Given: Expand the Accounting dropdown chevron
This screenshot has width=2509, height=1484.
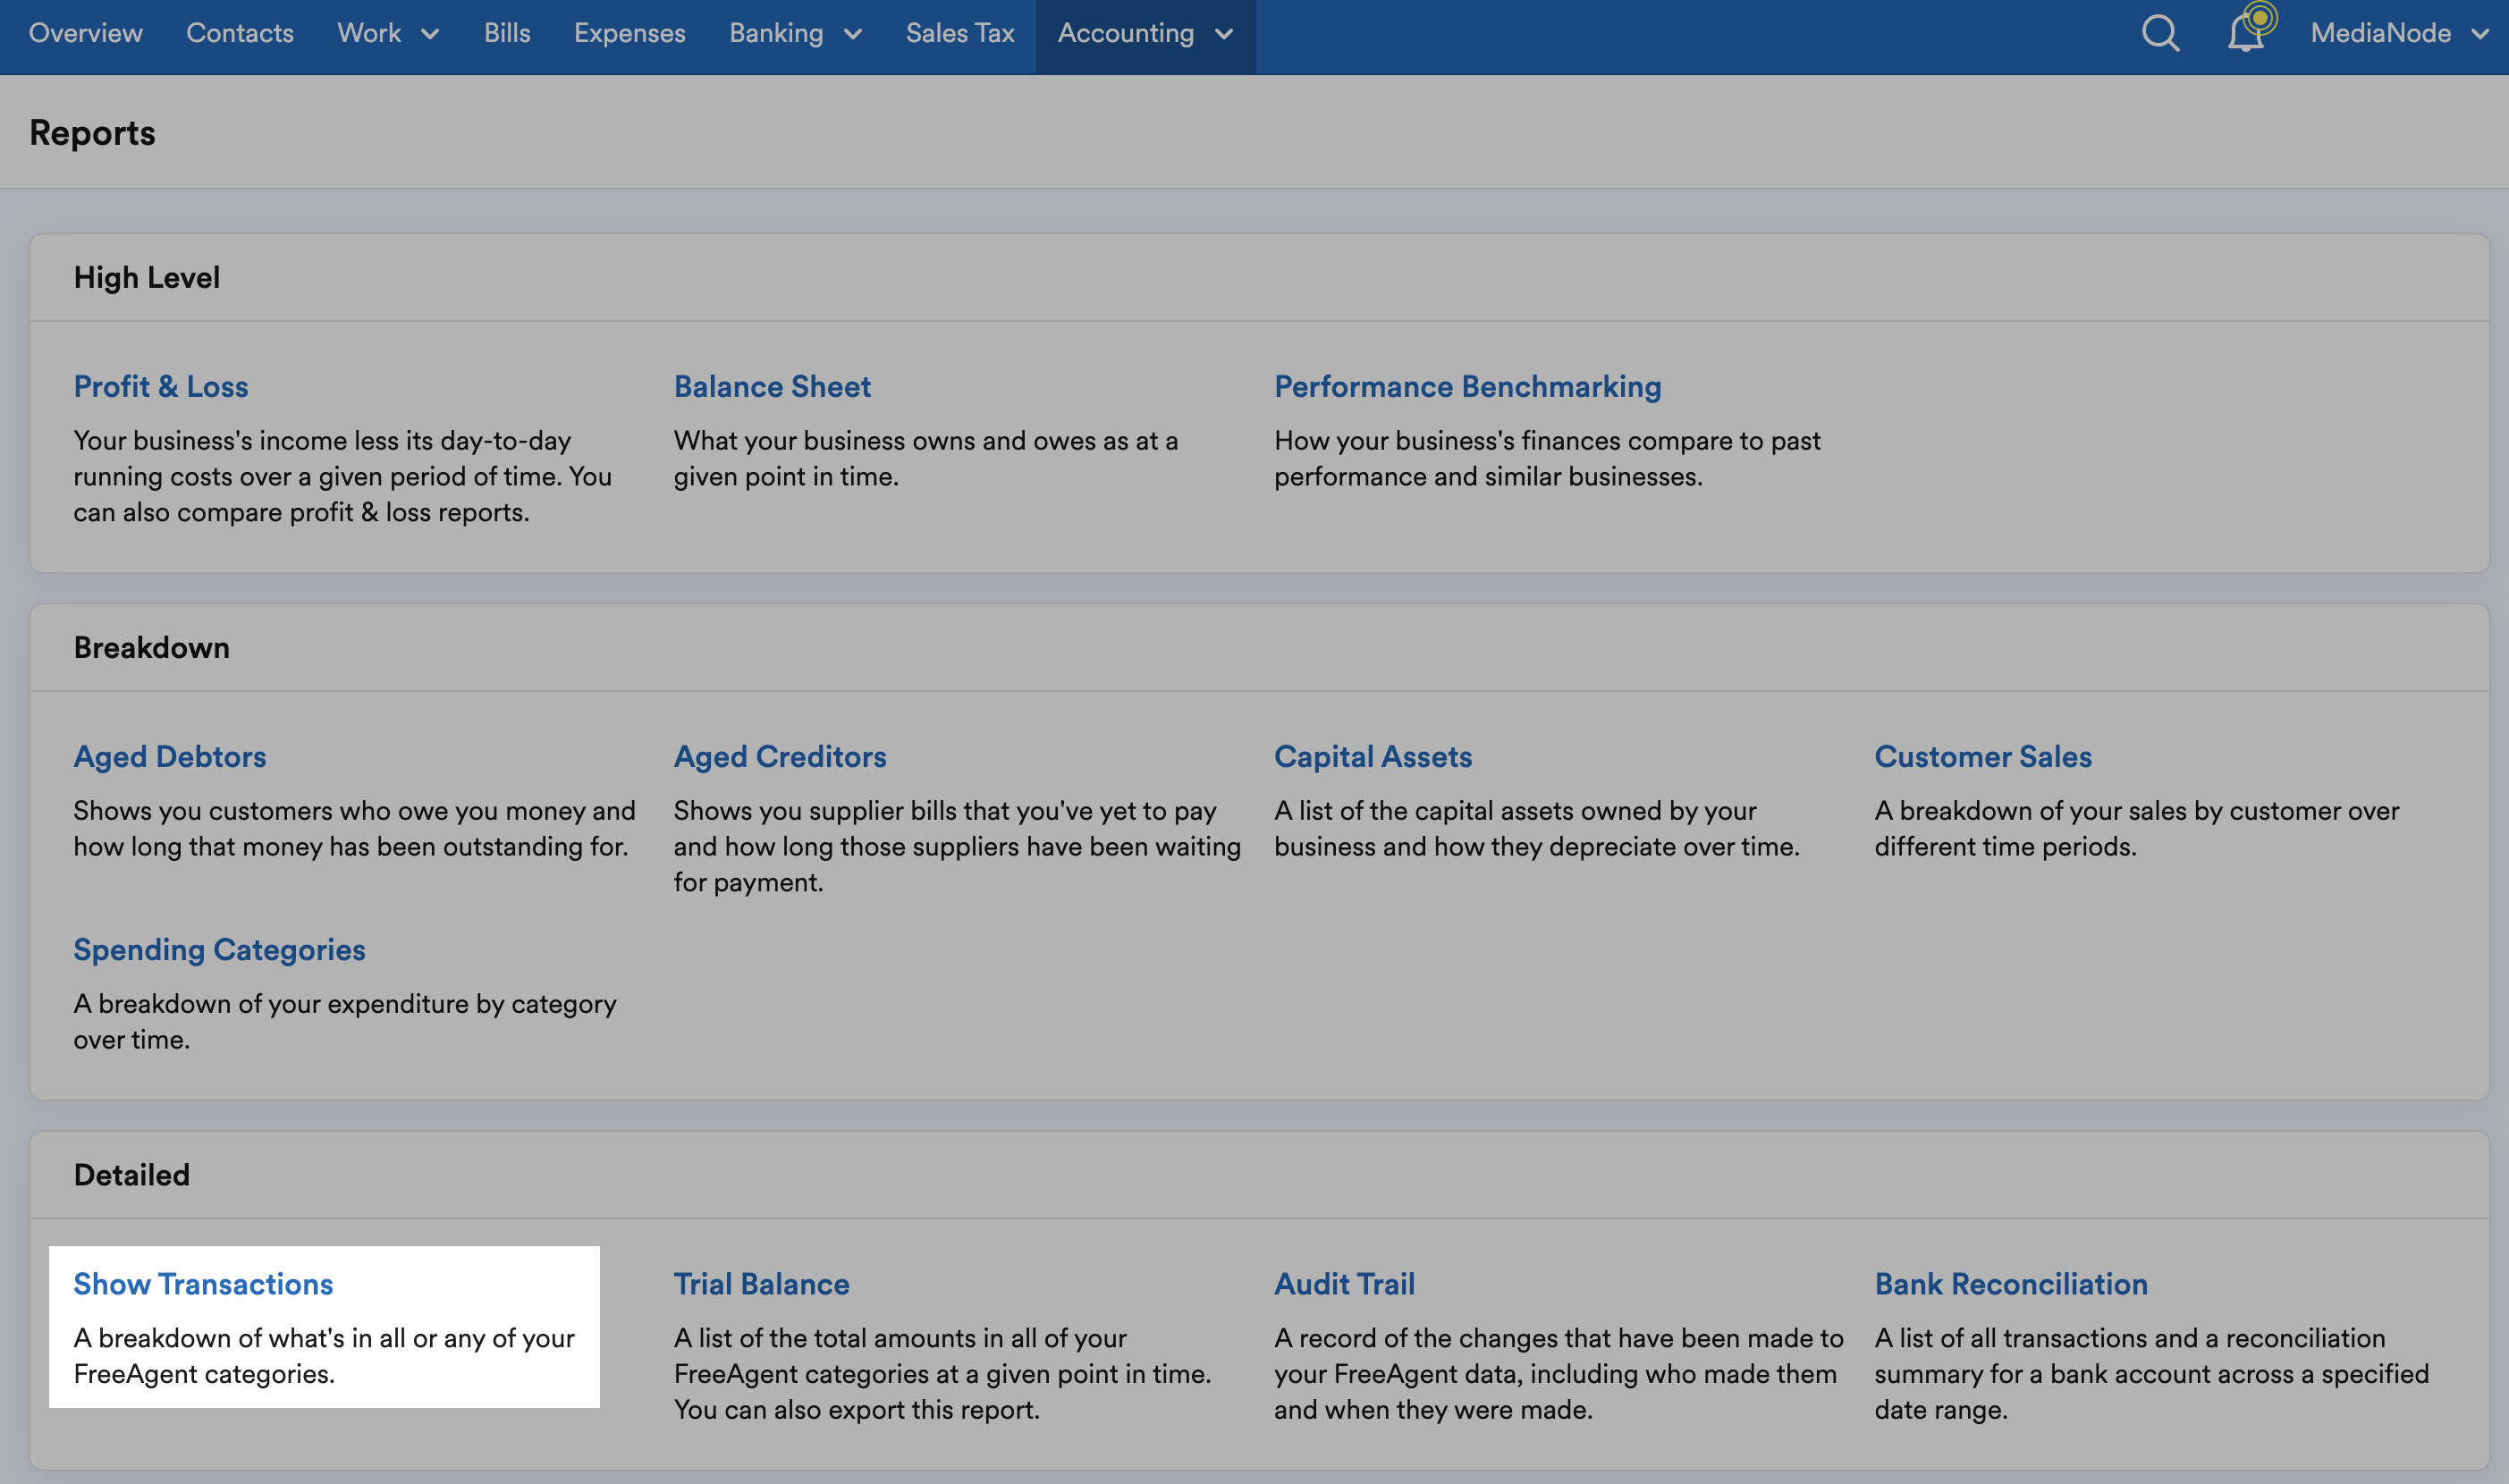Looking at the screenshot, I should [x=1224, y=35].
